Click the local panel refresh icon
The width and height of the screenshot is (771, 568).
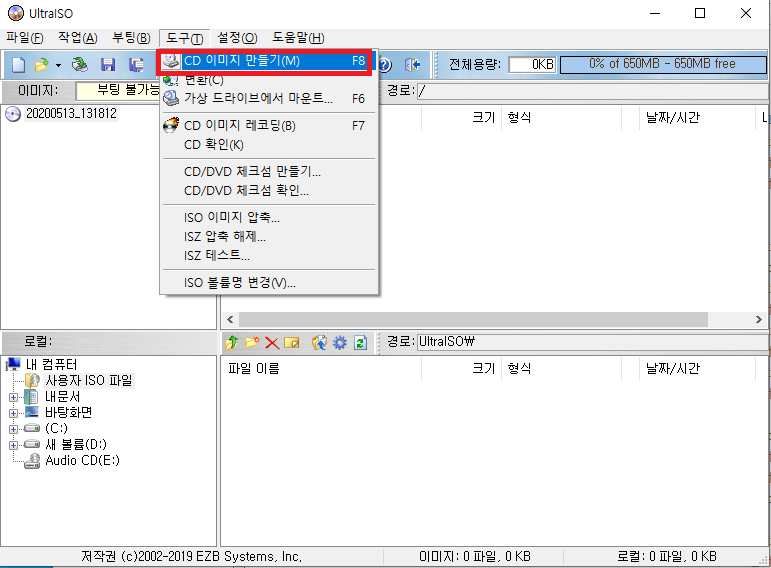360,343
